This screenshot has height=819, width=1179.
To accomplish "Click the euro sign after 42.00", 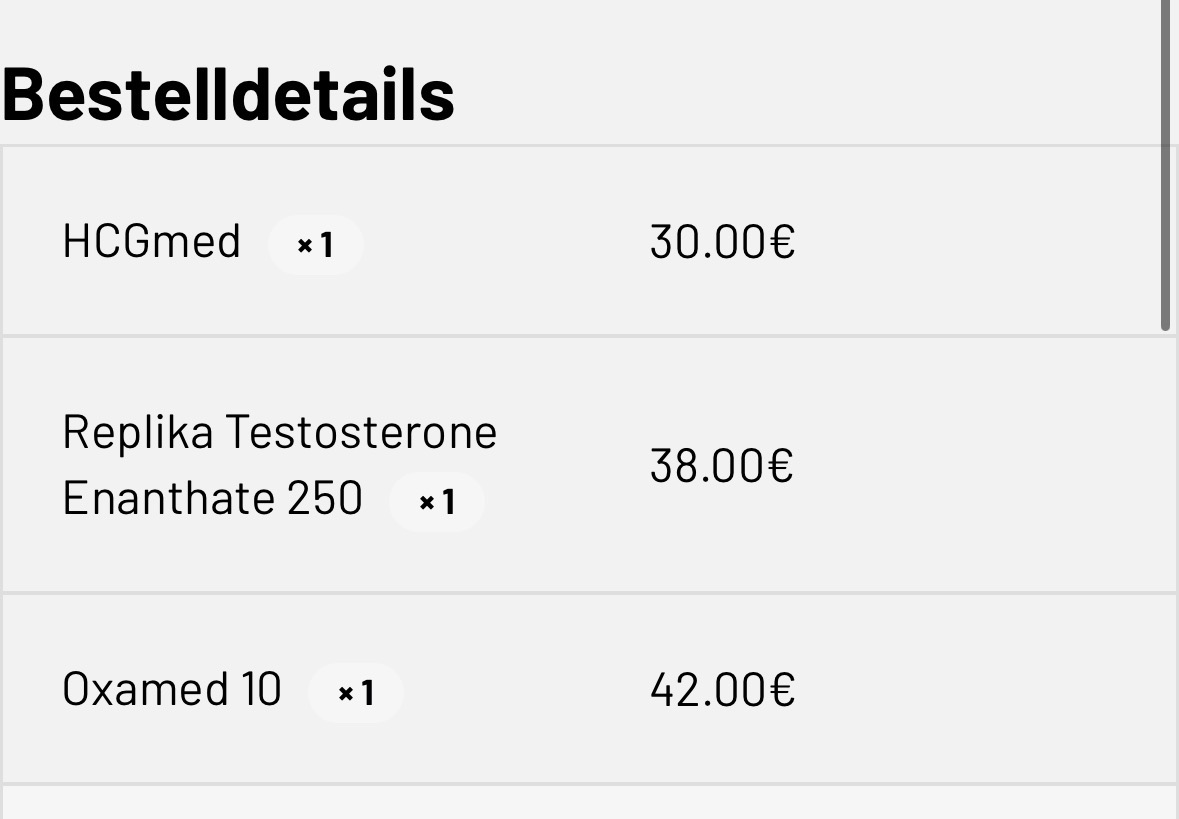I will [x=783, y=690].
